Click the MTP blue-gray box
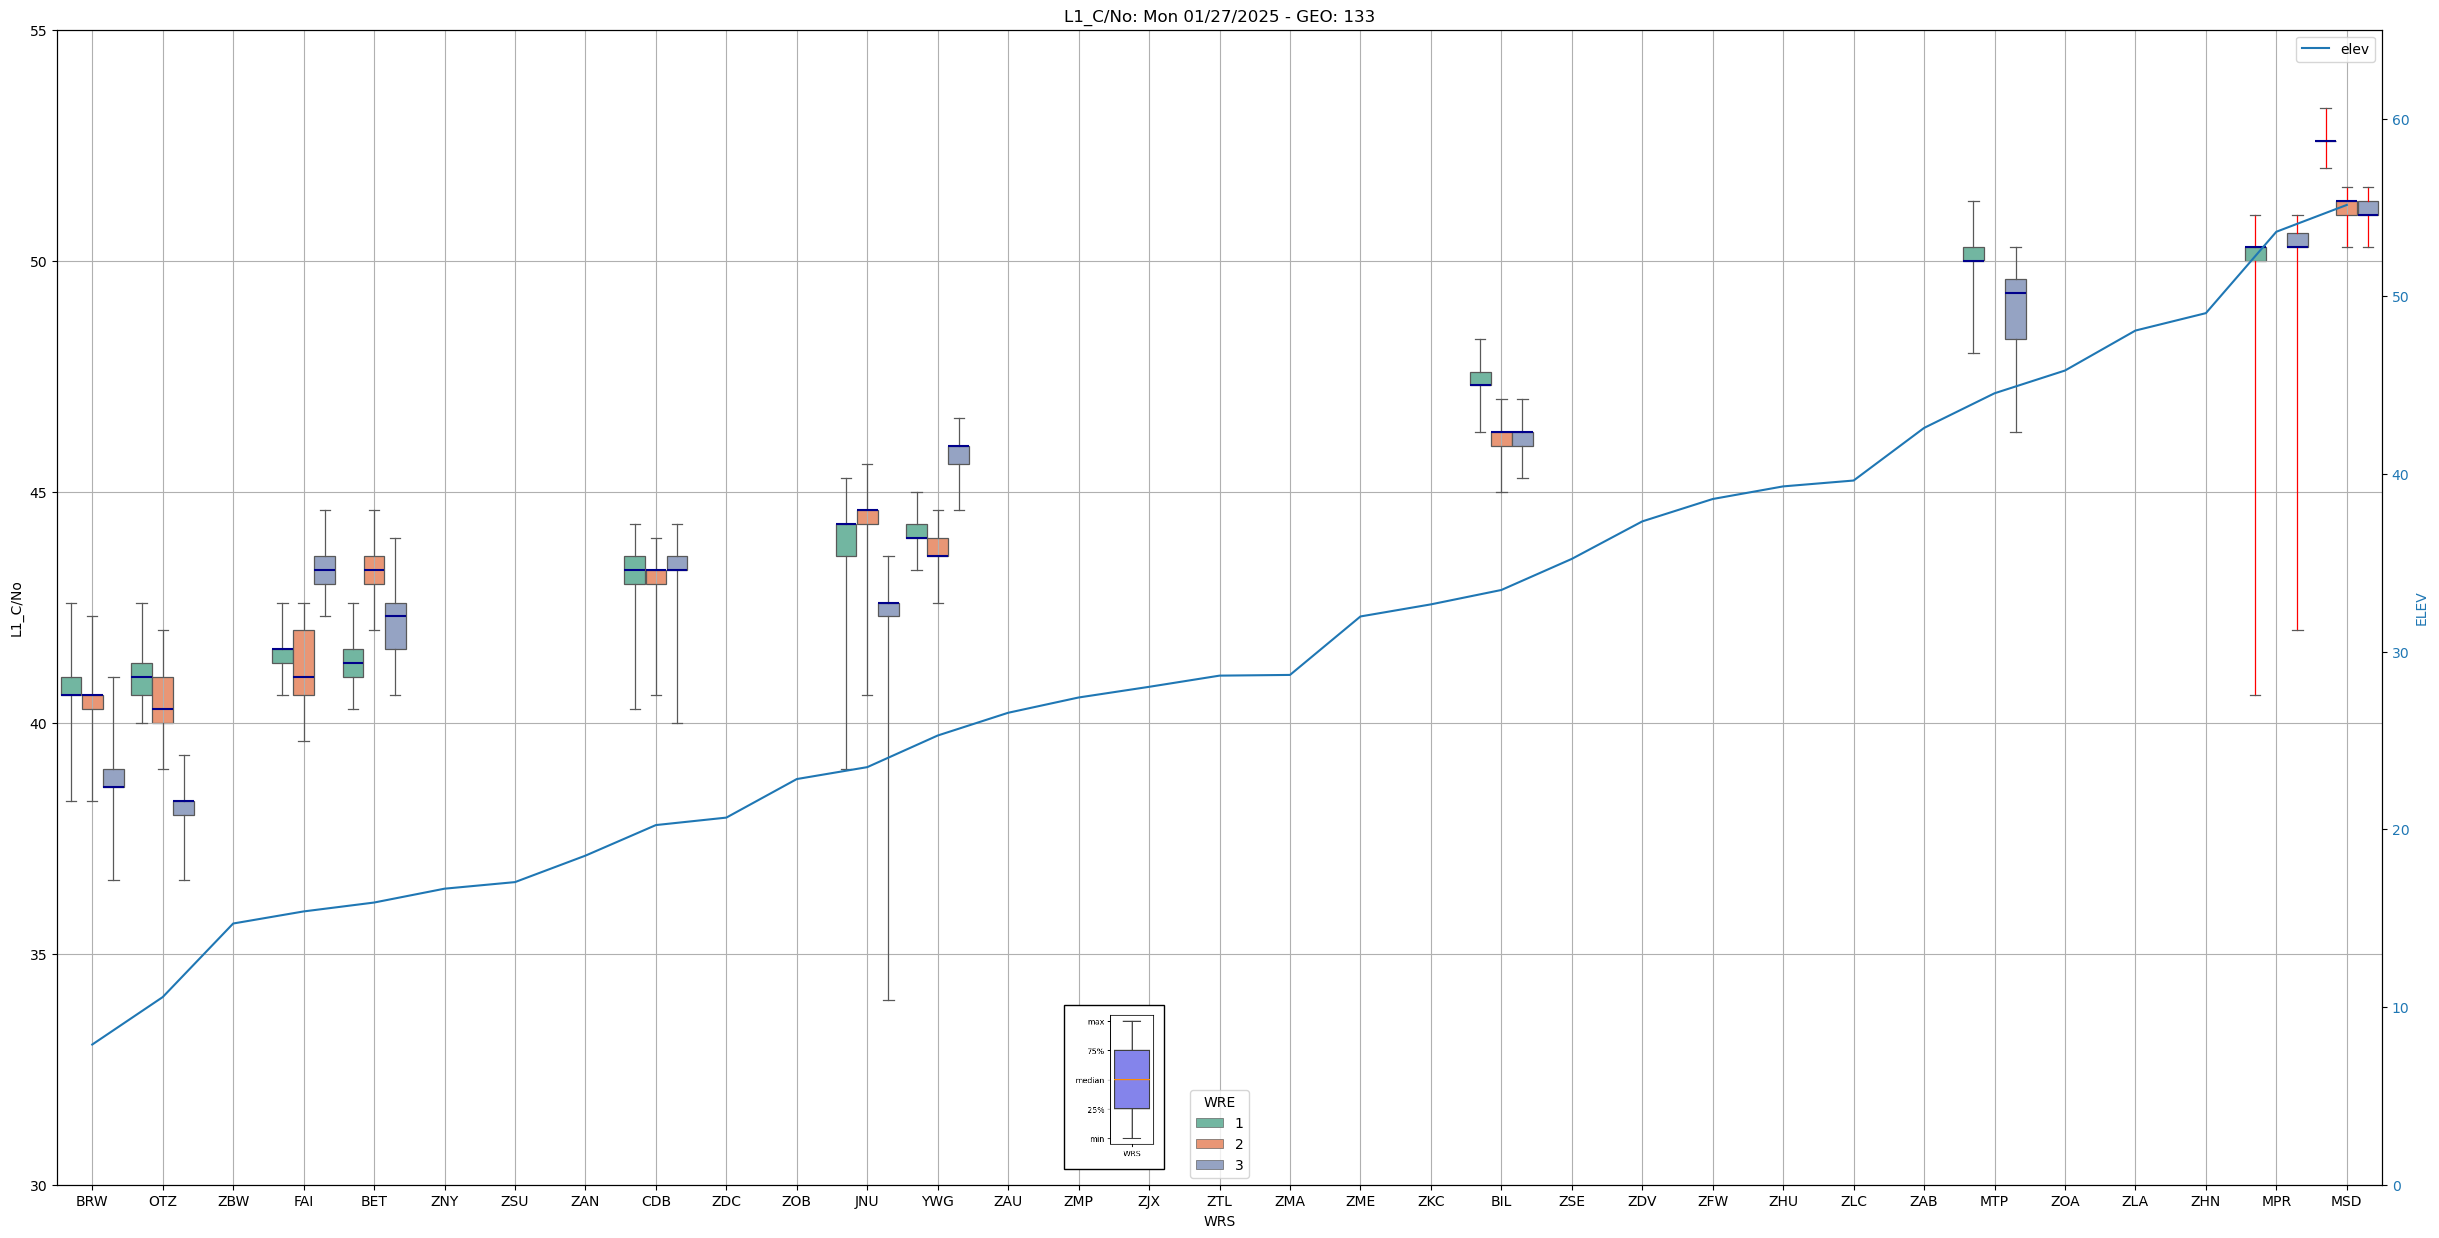This screenshot has width=2439, height=1238. (x=2015, y=315)
